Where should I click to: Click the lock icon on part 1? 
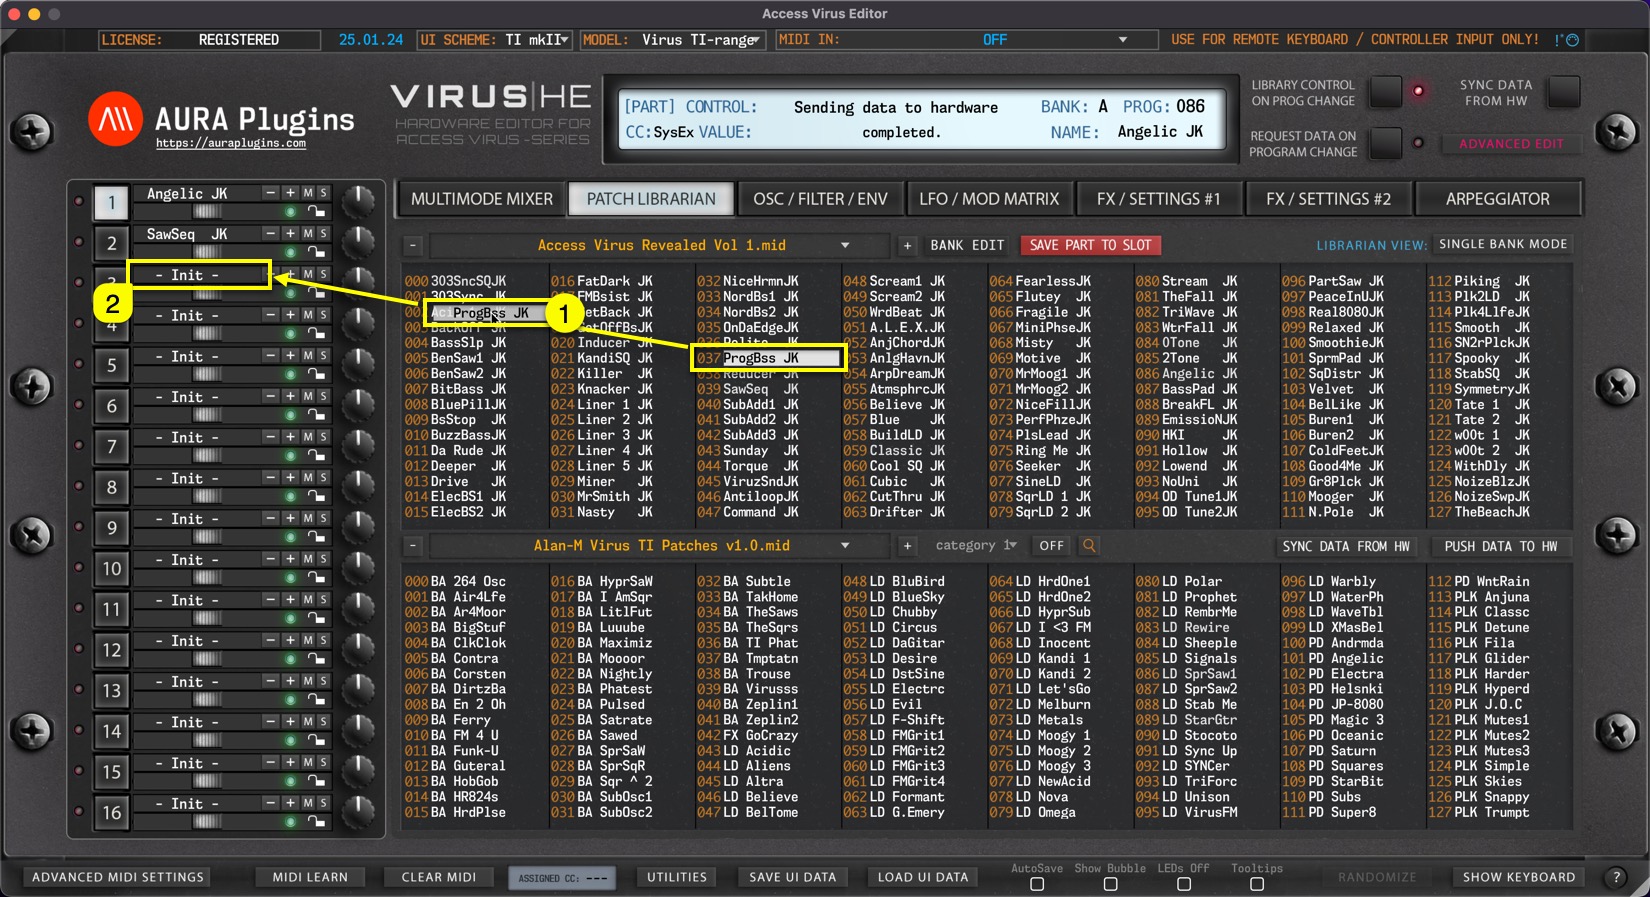coord(316,212)
